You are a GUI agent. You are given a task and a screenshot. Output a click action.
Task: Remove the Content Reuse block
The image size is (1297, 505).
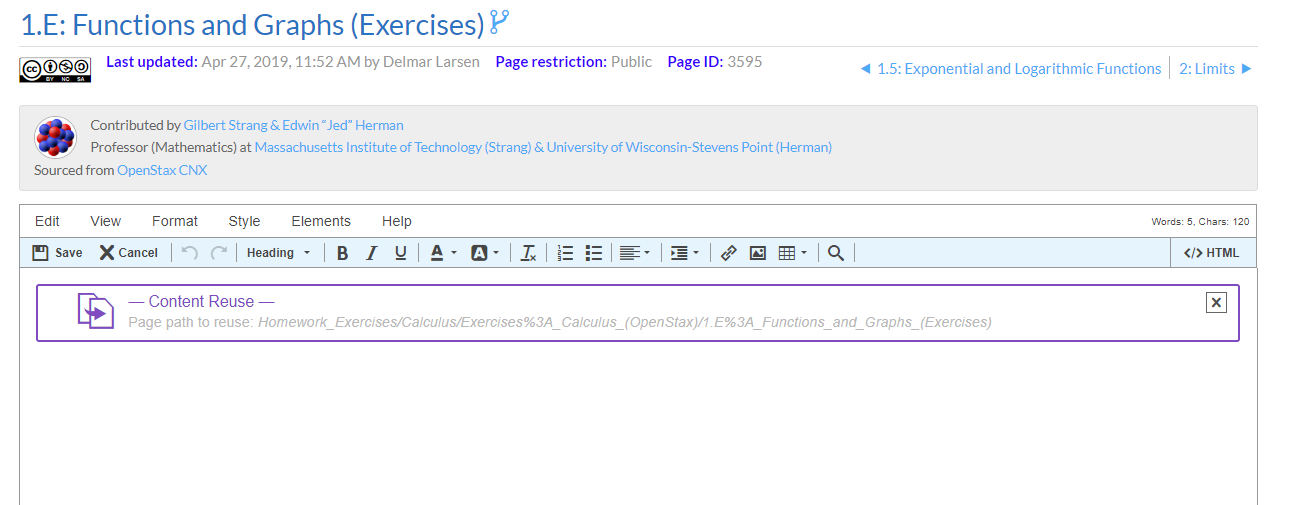(x=1216, y=303)
